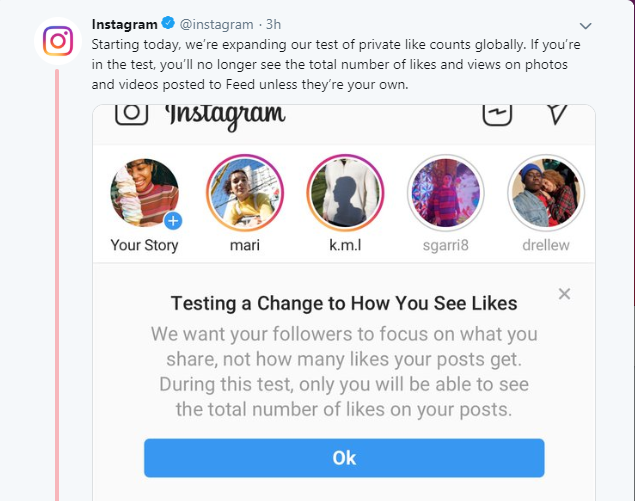Screen dimensions: 635x501
Task: Click the 3h tweet timestamp
Action: [273, 24]
